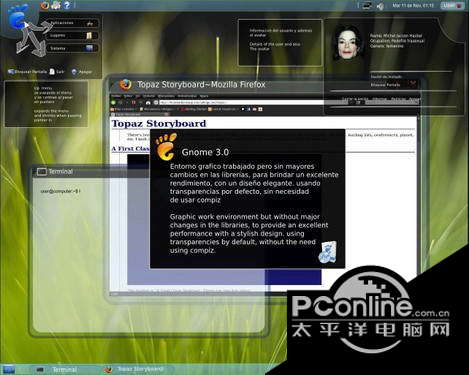
Task: Click the user avatar photo
Action: pyautogui.click(x=349, y=42)
